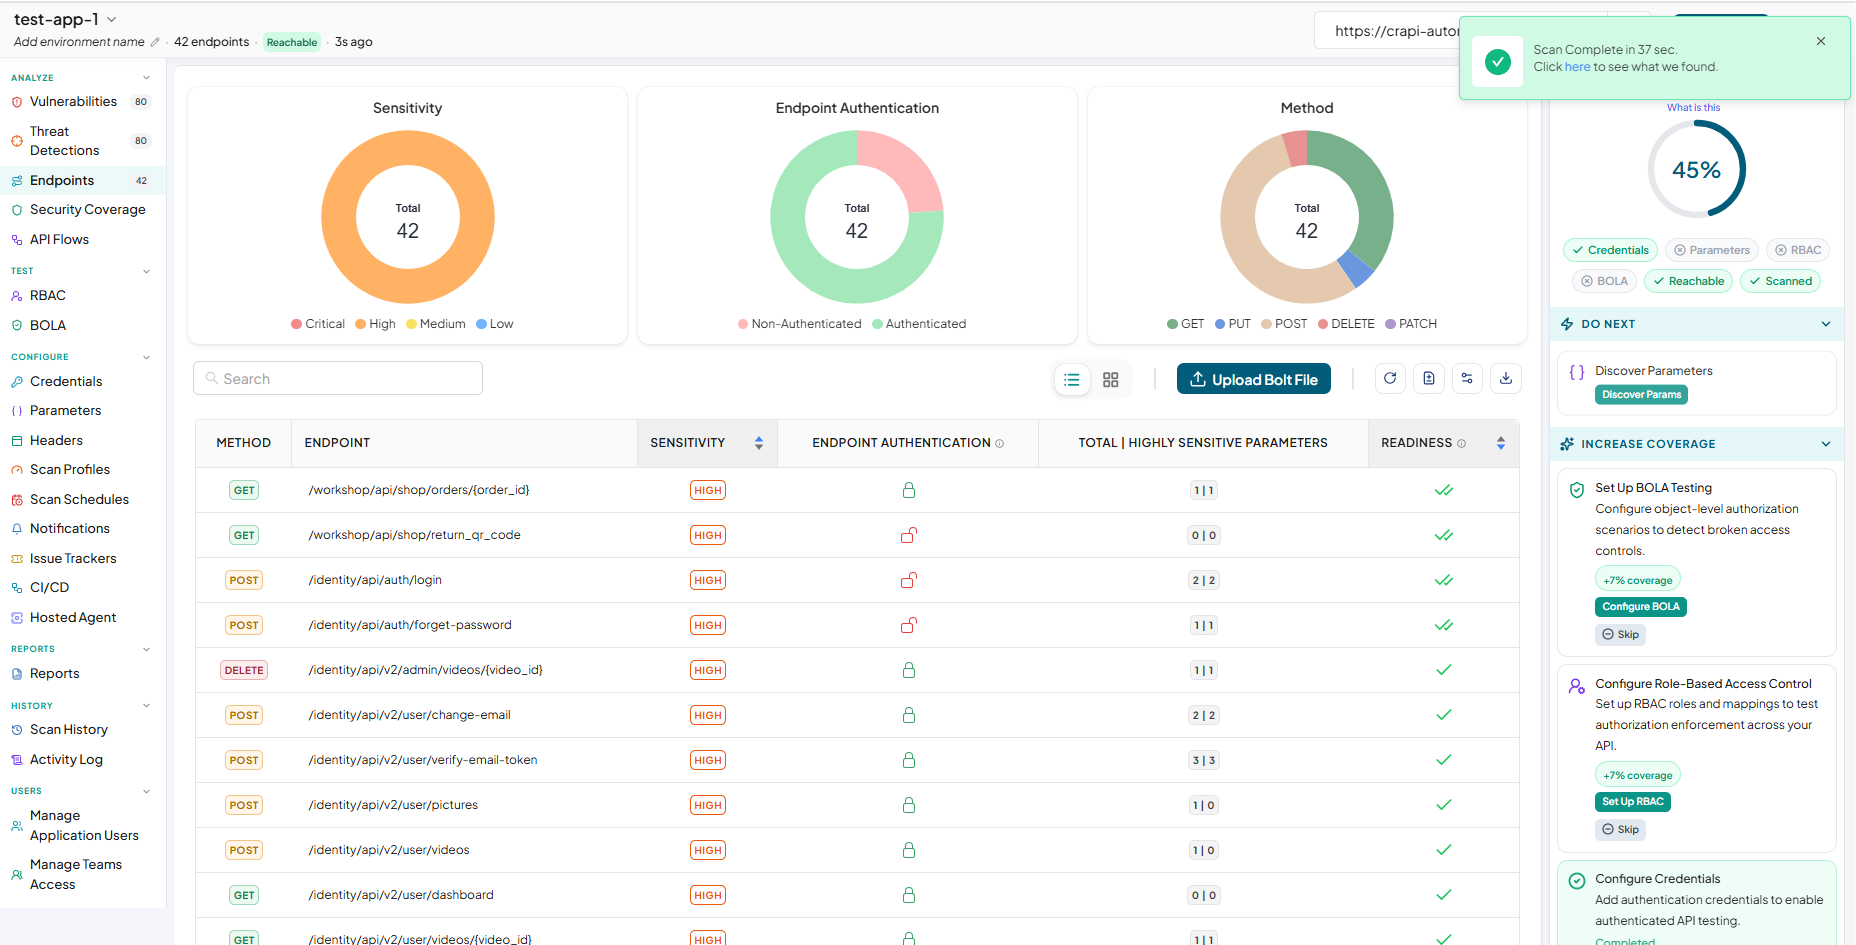Close the Scan Complete notification
Screen dimensions: 1856x945
coord(1821,41)
